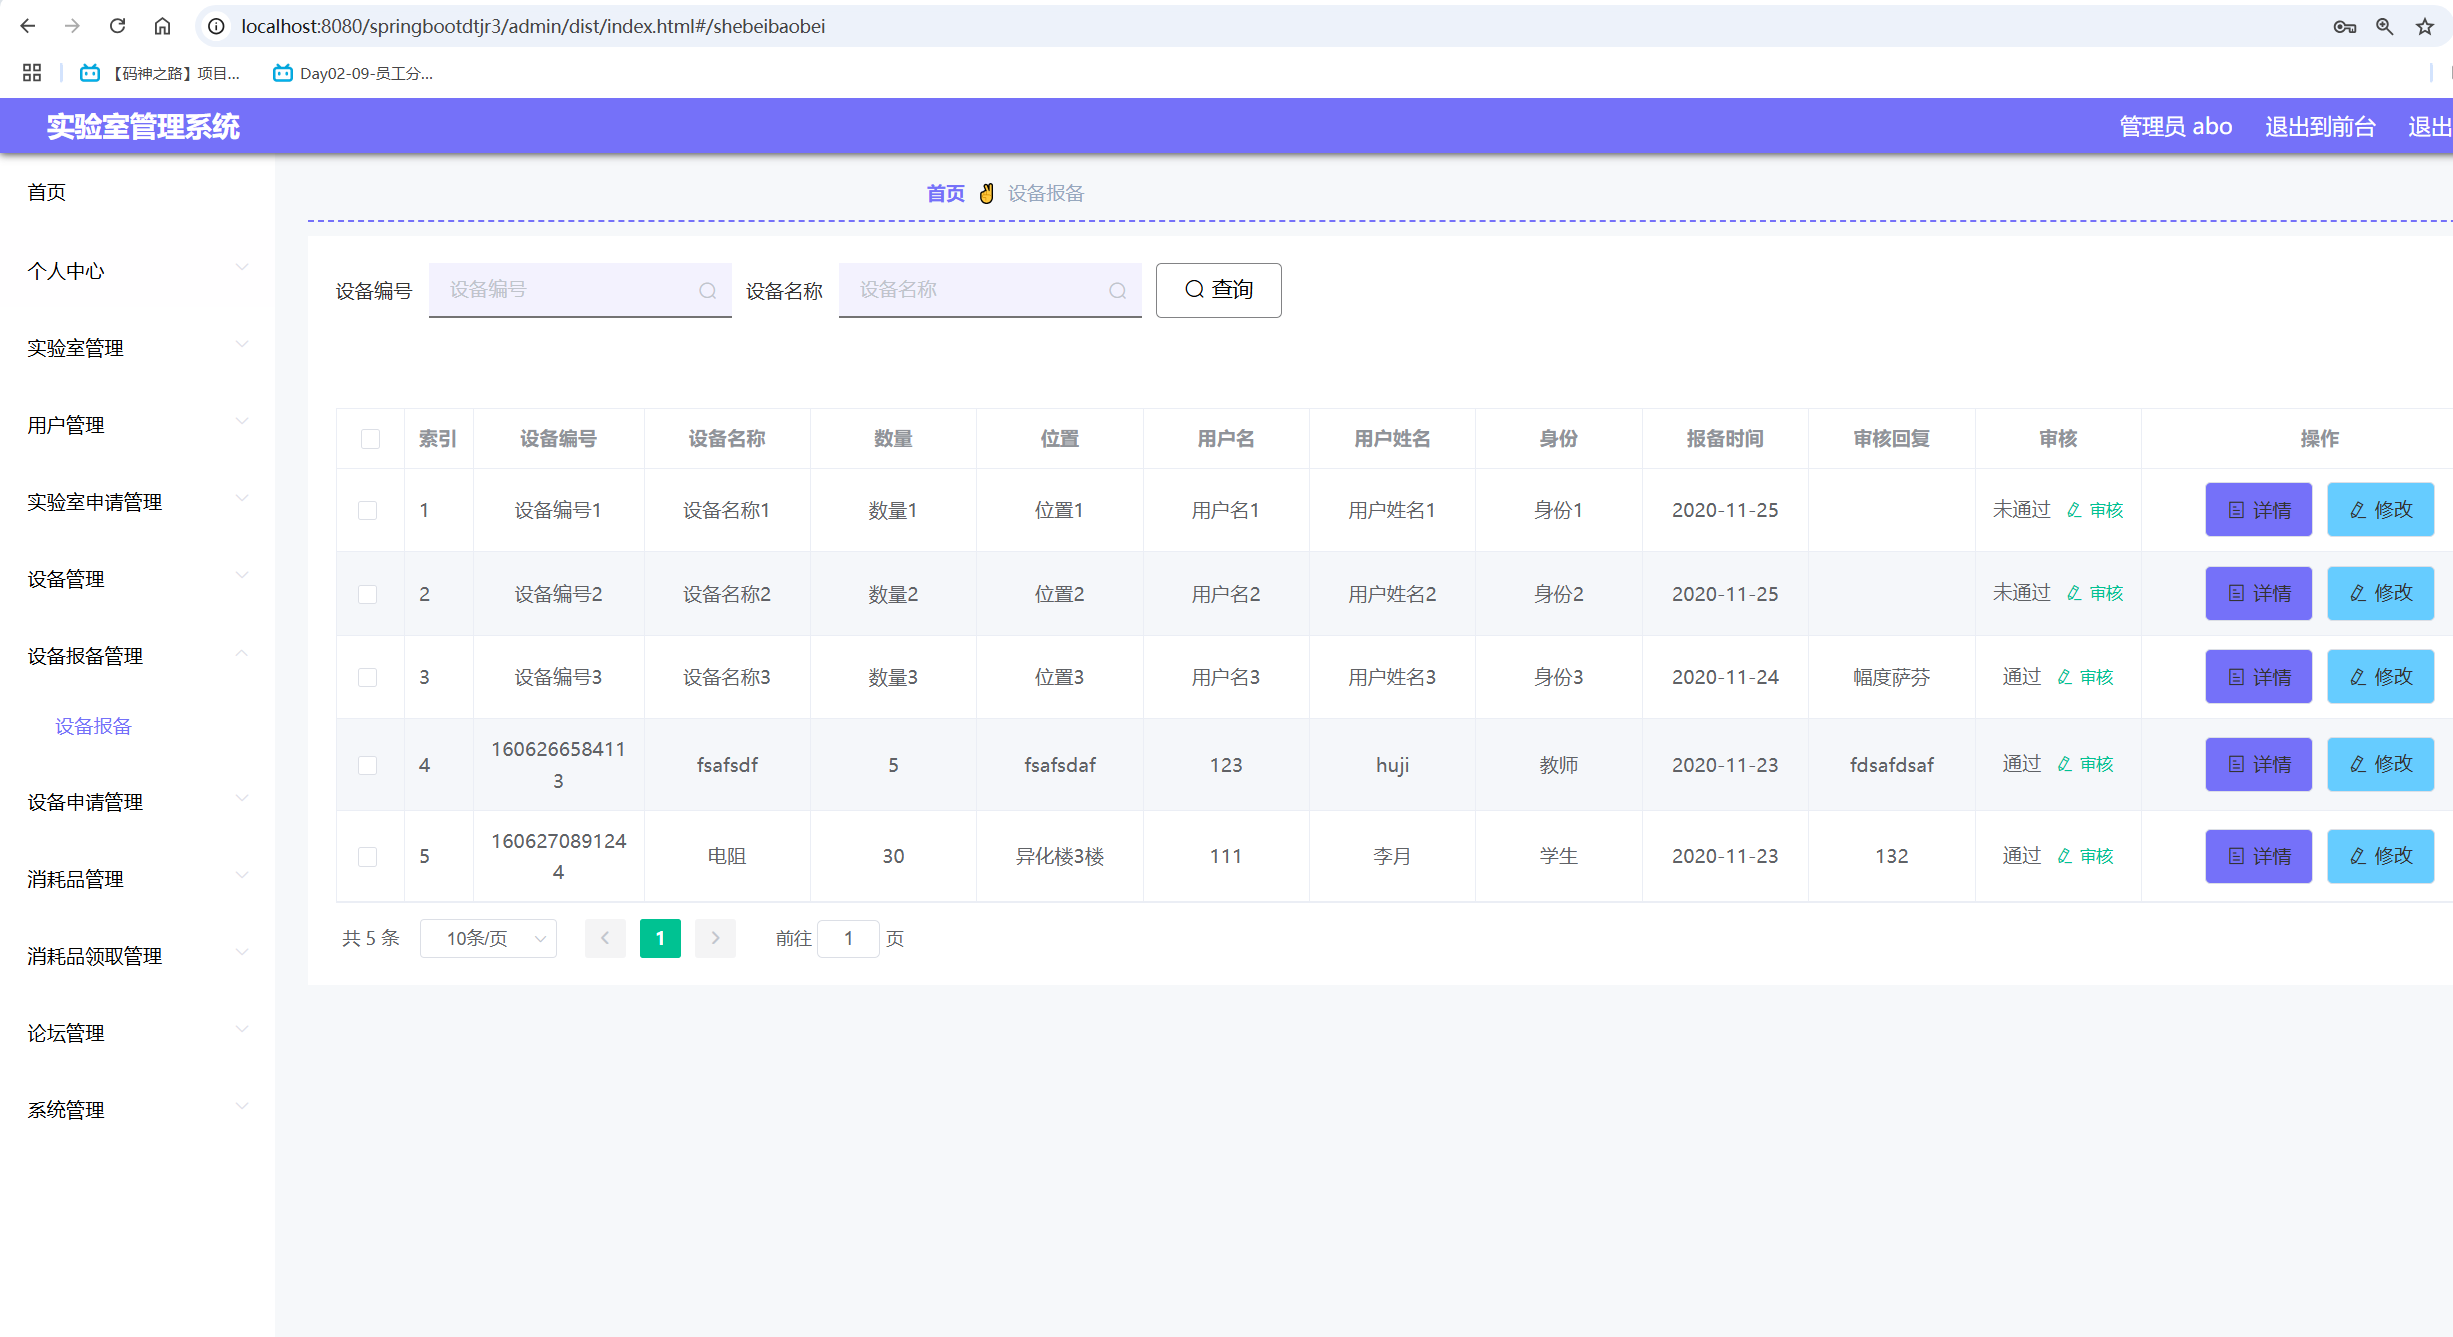Click the 查询 search button
2453x1337 pixels.
point(1218,290)
